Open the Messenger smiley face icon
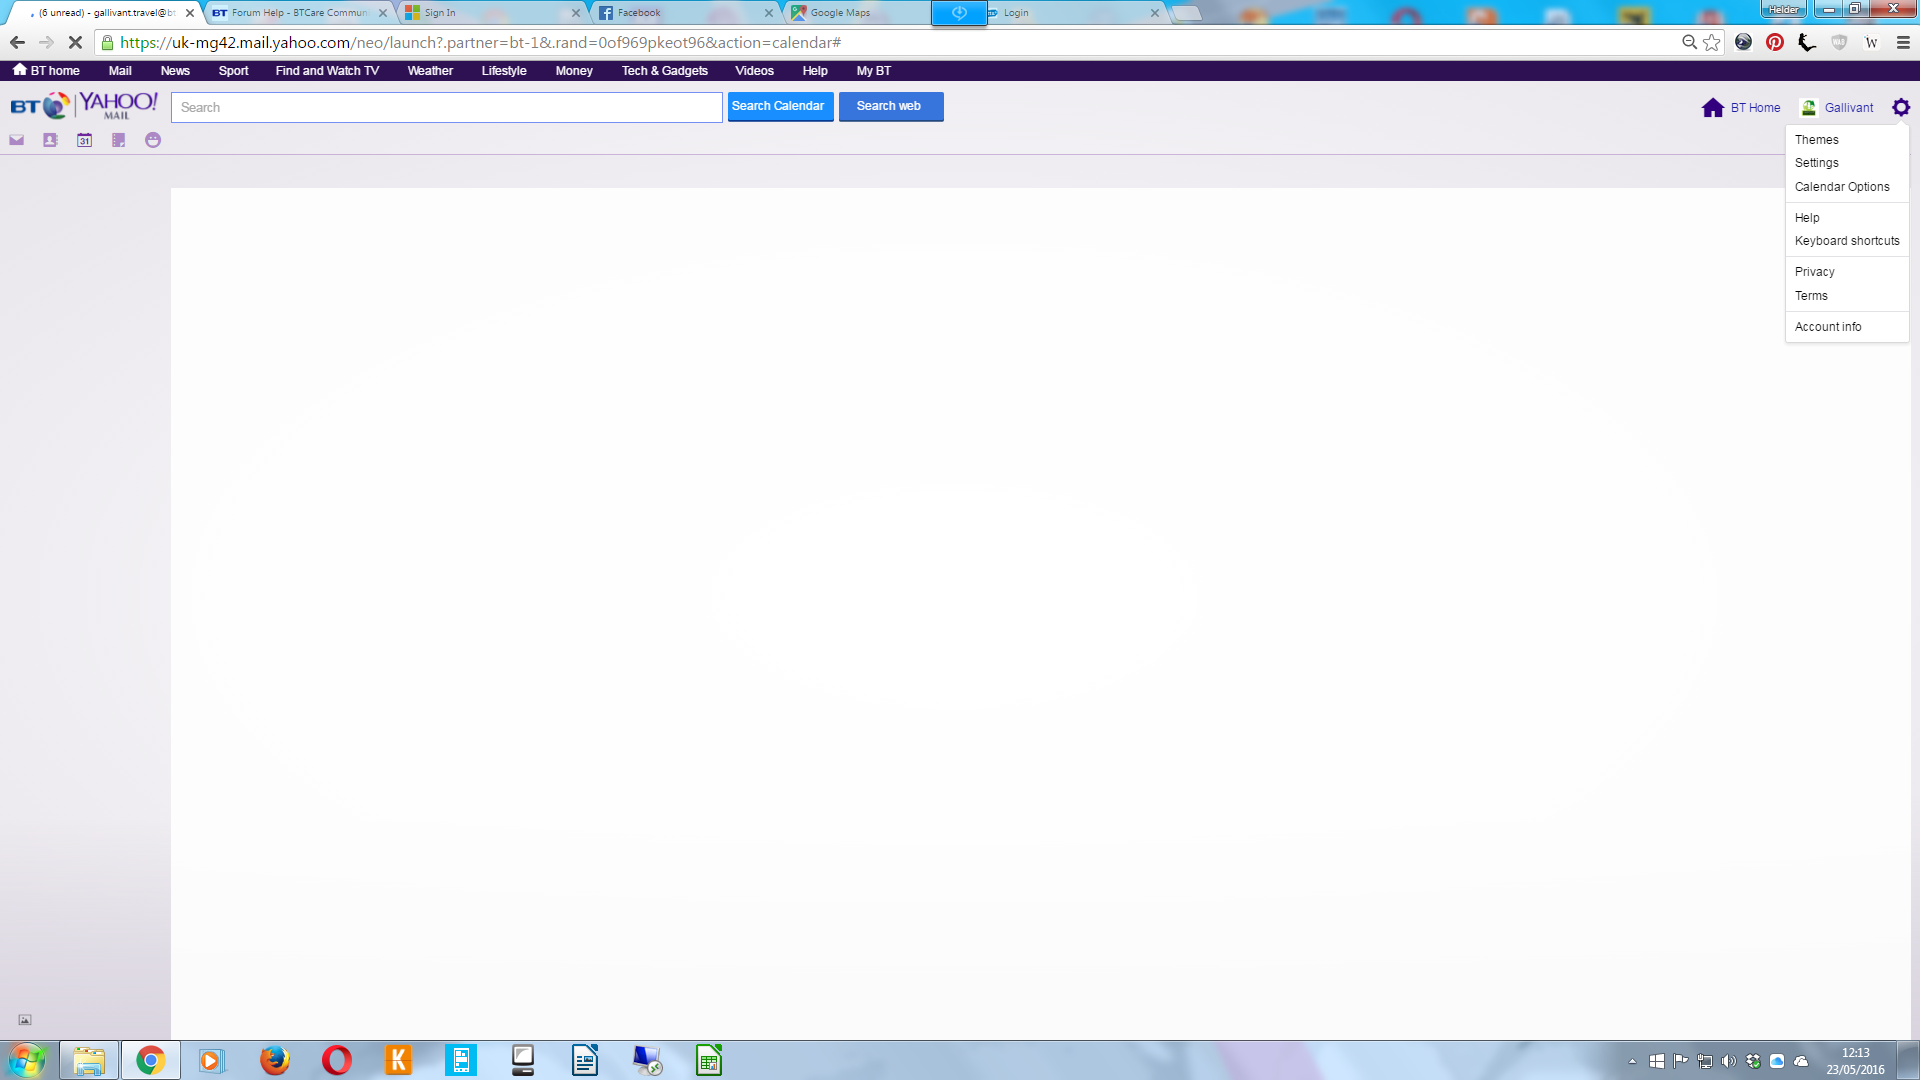 click(x=153, y=140)
